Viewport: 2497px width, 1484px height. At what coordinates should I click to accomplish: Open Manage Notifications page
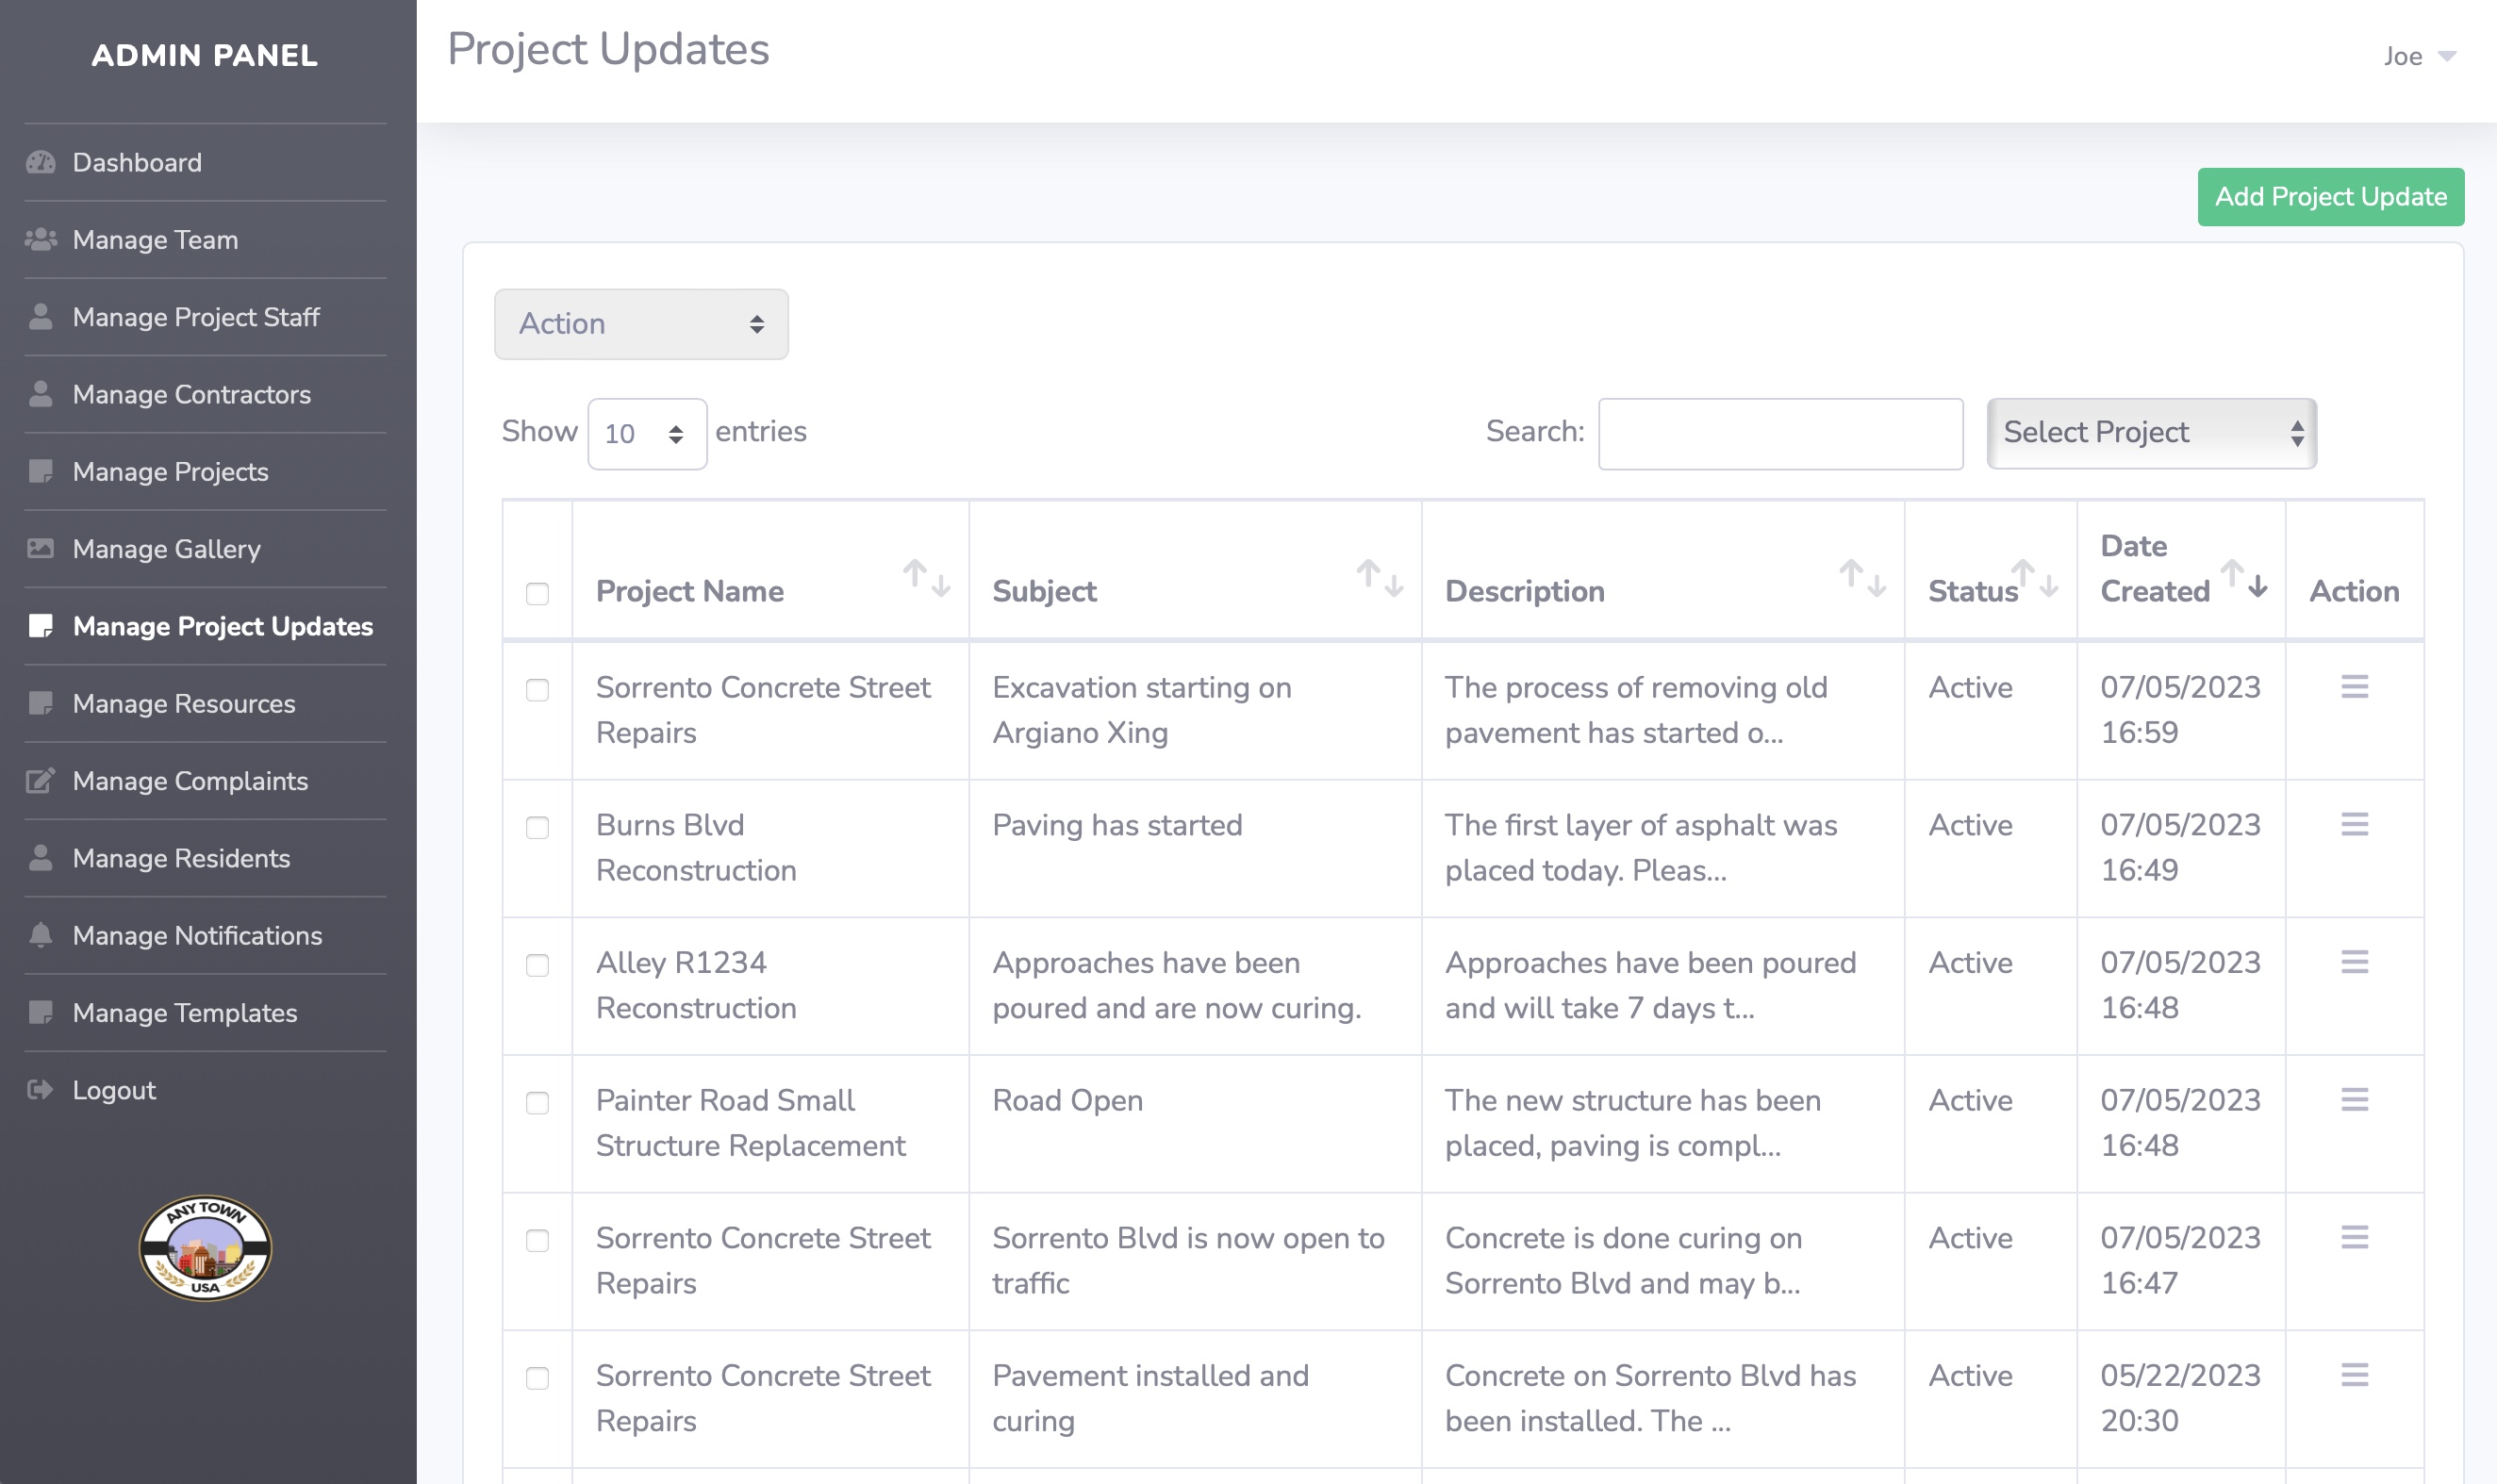197,935
